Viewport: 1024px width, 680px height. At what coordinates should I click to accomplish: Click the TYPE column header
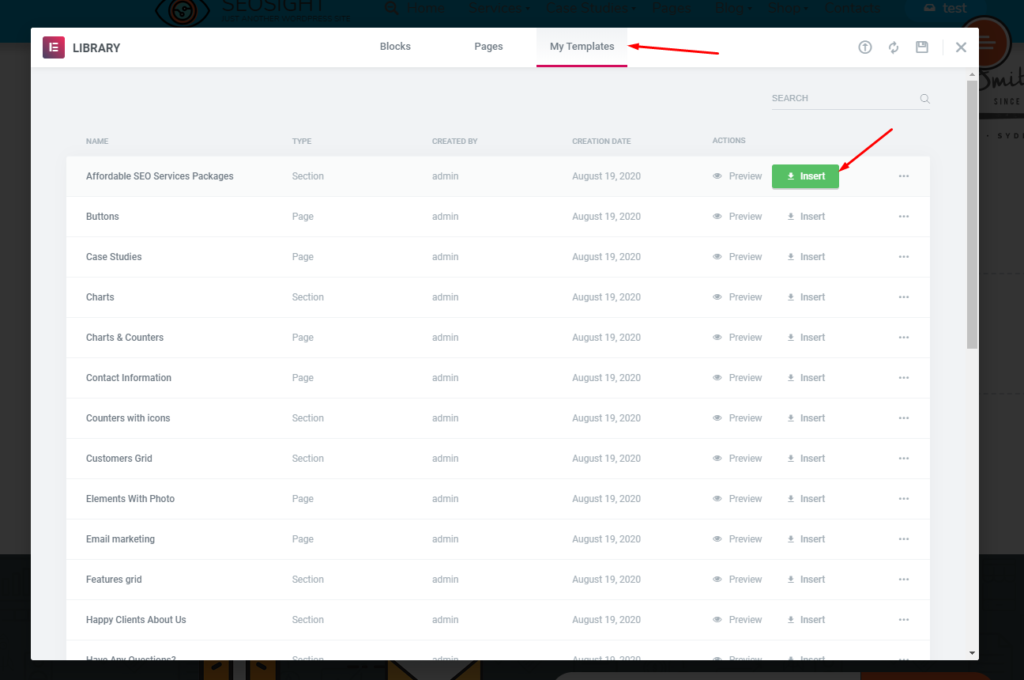(x=302, y=141)
